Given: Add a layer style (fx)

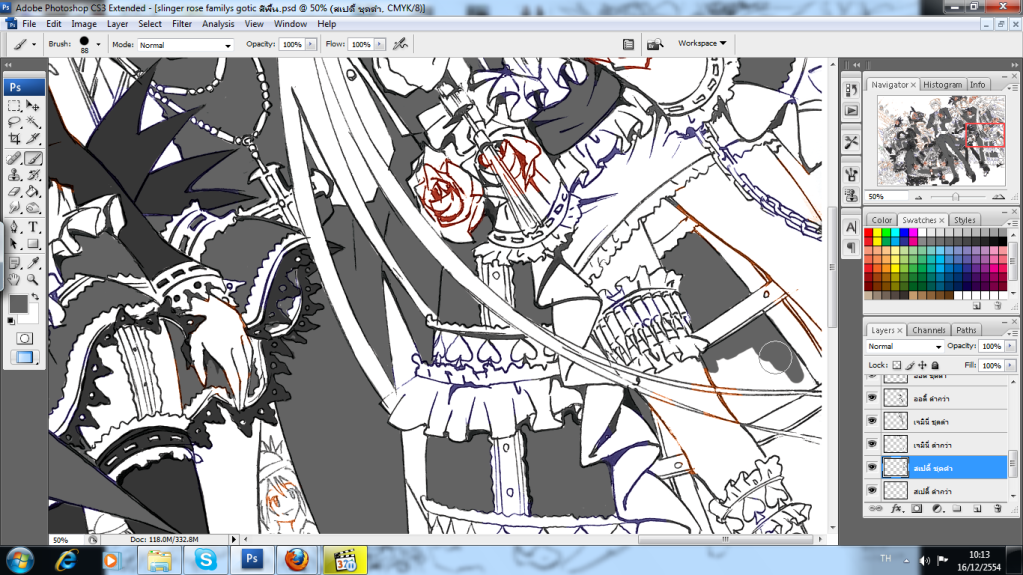Looking at the screenshot, I should [x=896, y=508].
